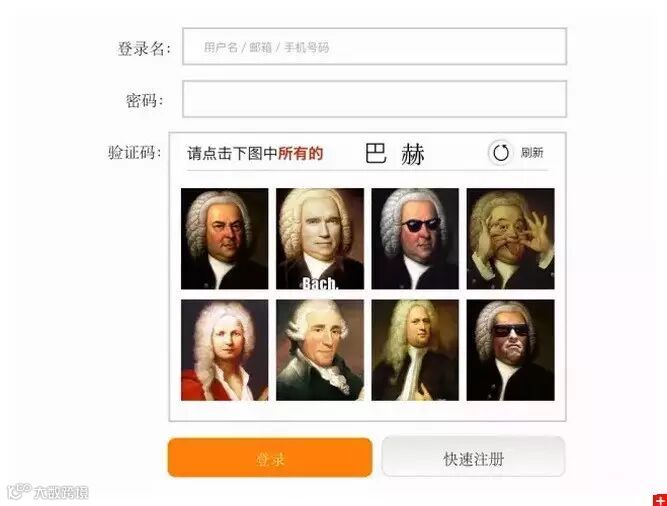Select the portrait with the lace cravat
This screenshot has height=506, width=667.
(320, 350)
